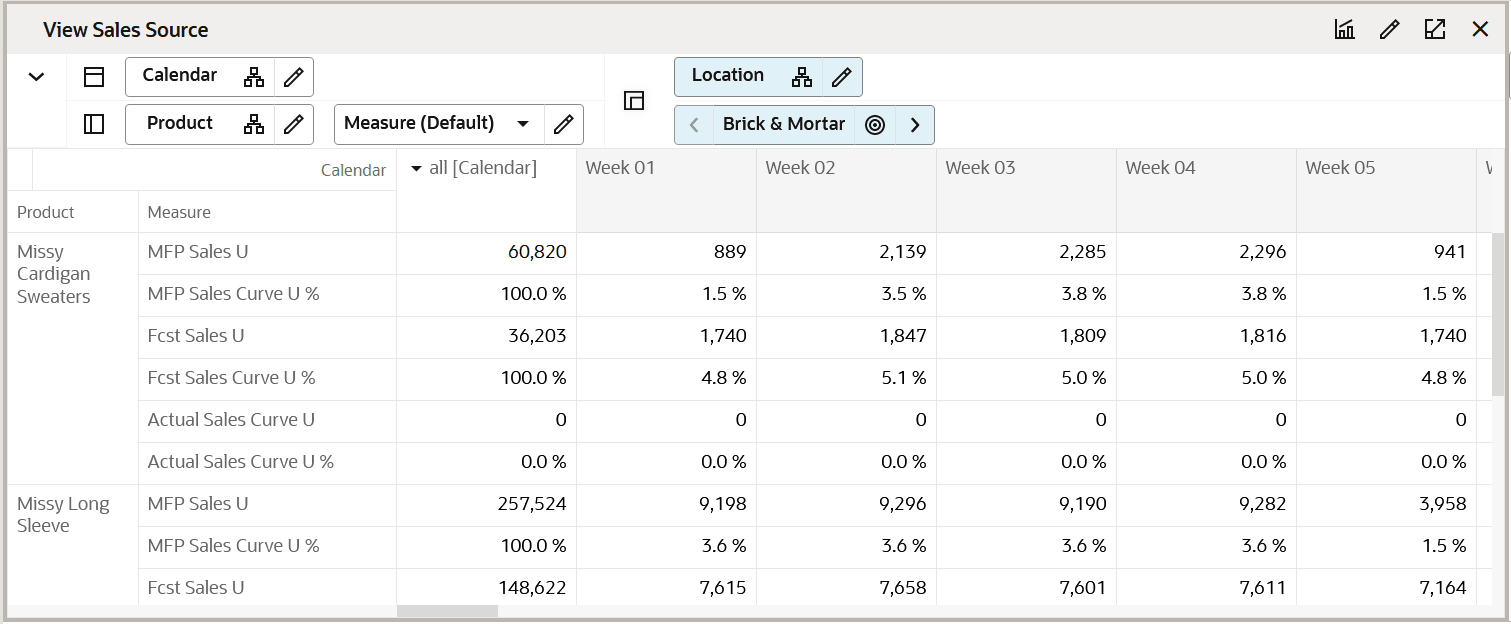Open the Calendar hierarchy tree icon

(253, 76)
